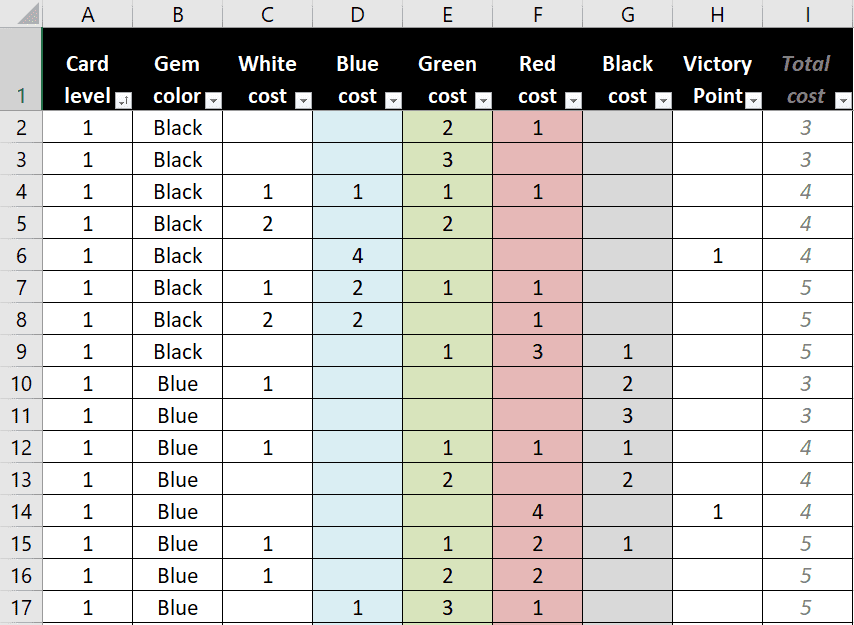Viewport: 854px width, 625px height.
Task: Select the Blue cost cell containing 4
Action: [357, 256]
